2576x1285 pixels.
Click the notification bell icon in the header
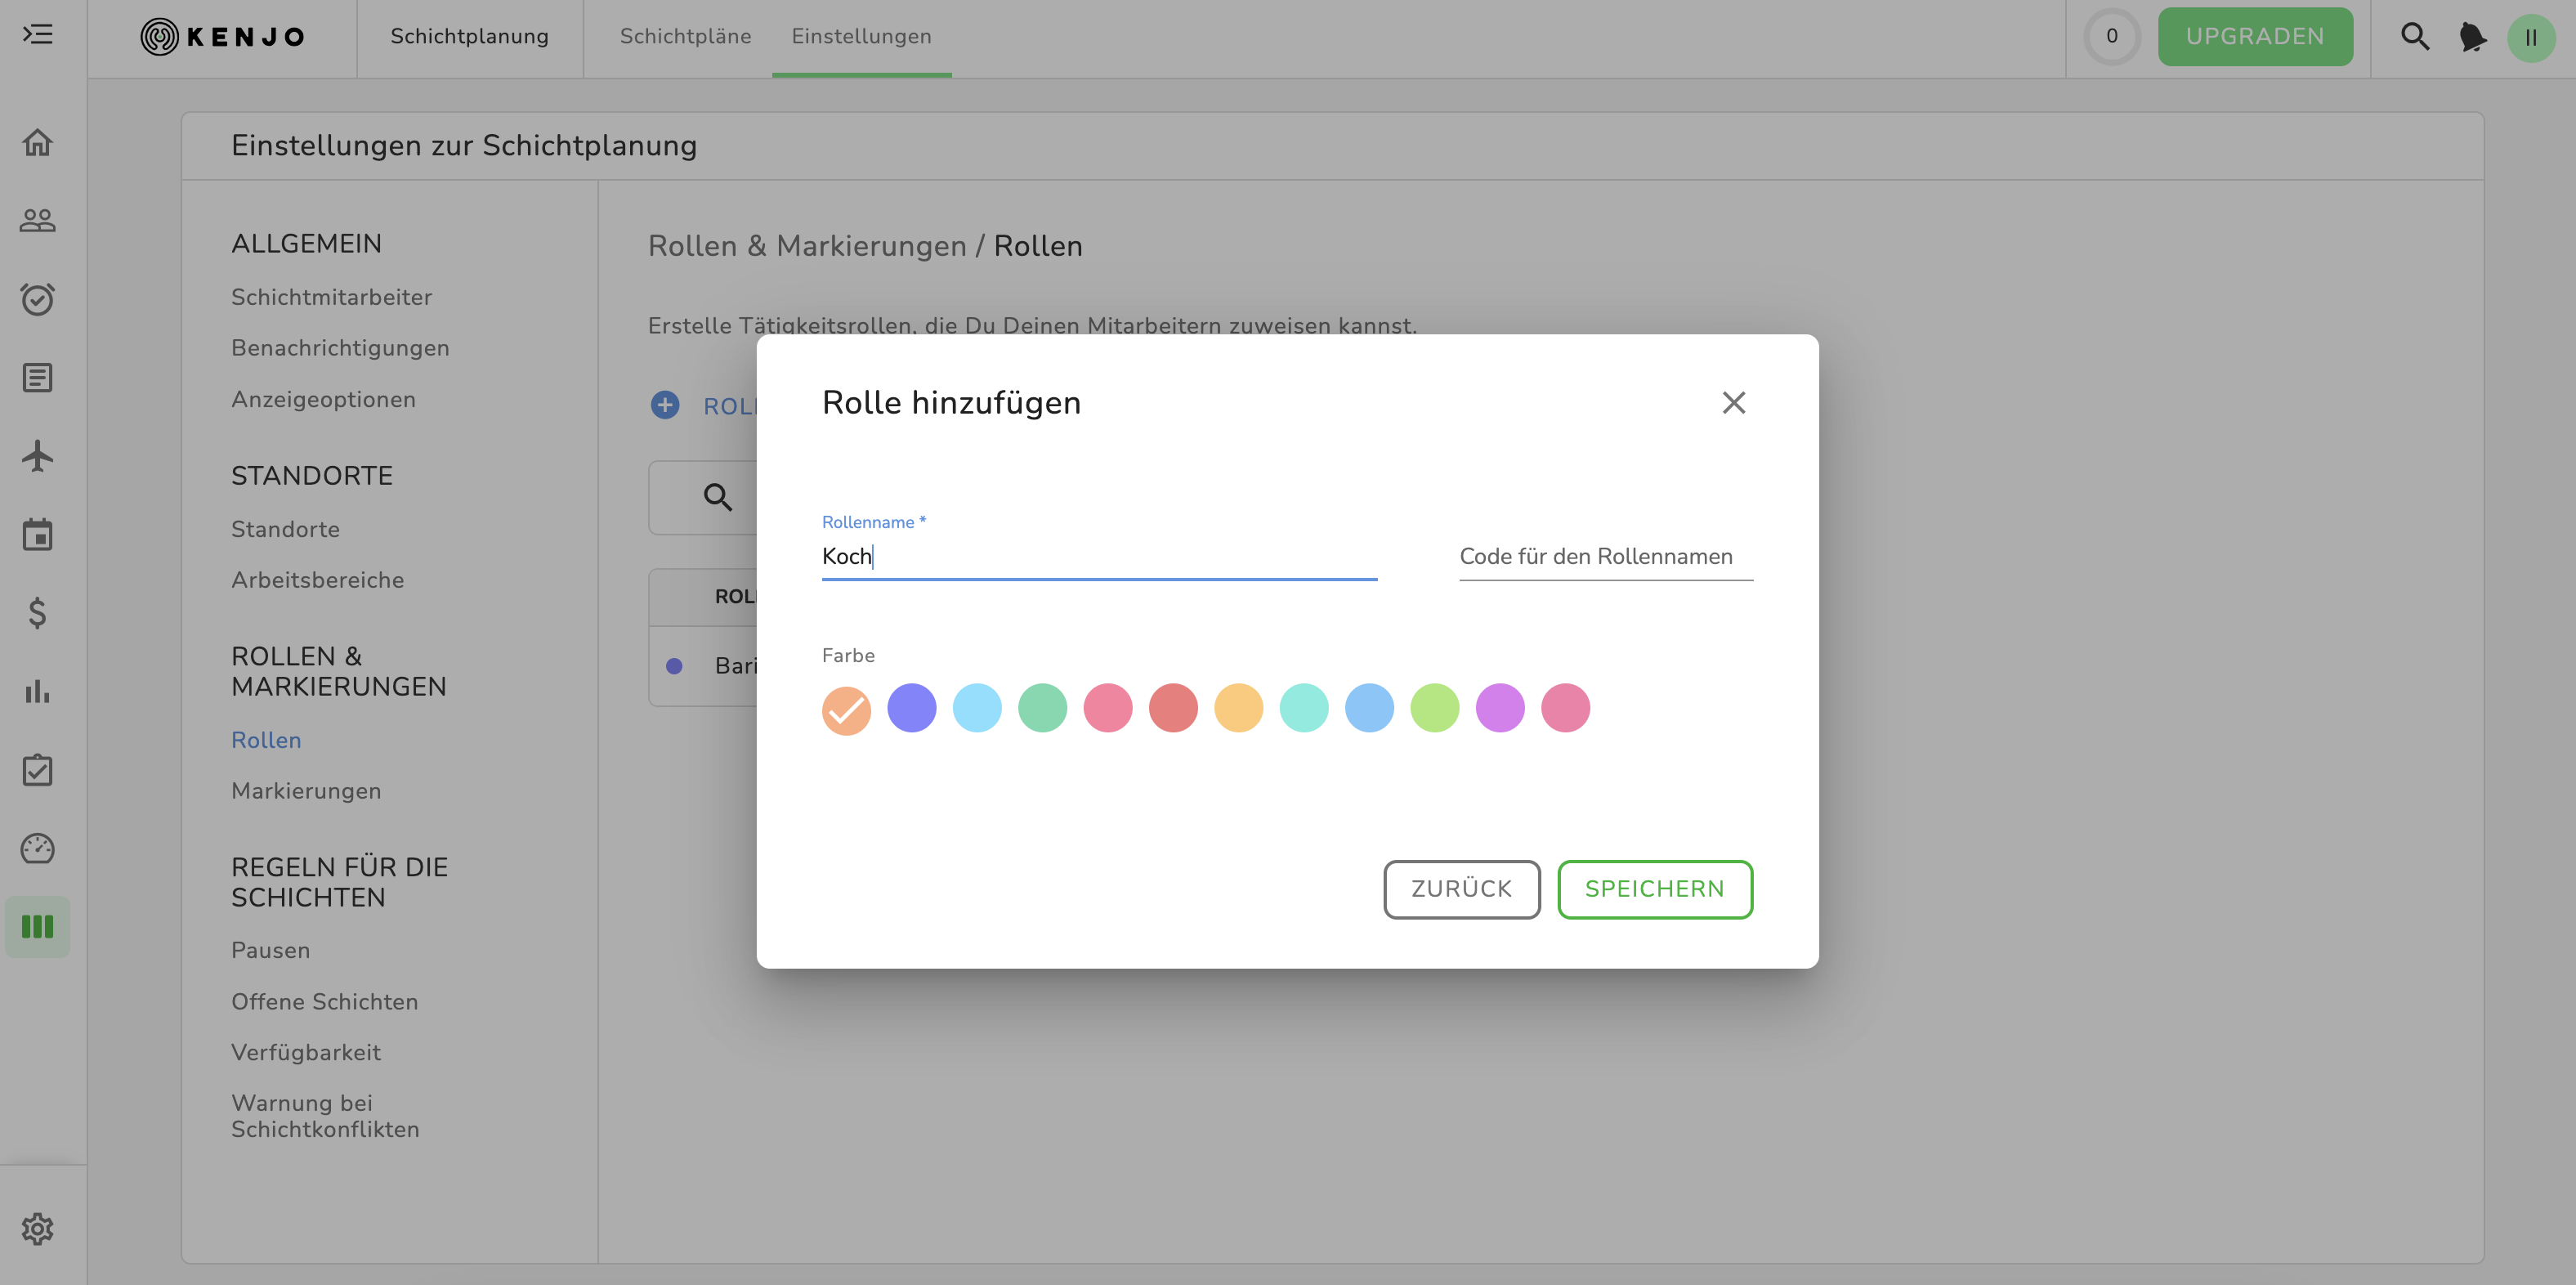(2472, 37)
